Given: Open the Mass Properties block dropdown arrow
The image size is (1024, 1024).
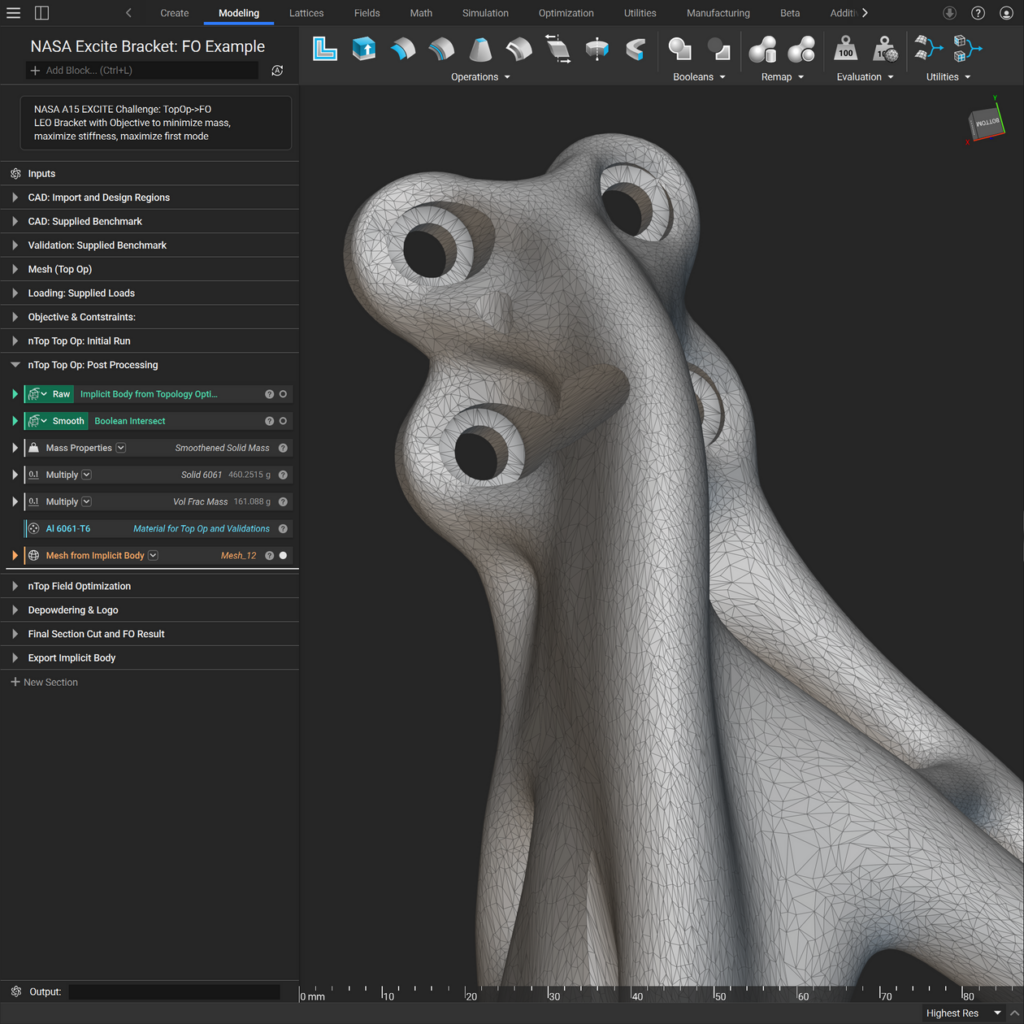Looking at the screenshot, I should click(x=121, y=448).
